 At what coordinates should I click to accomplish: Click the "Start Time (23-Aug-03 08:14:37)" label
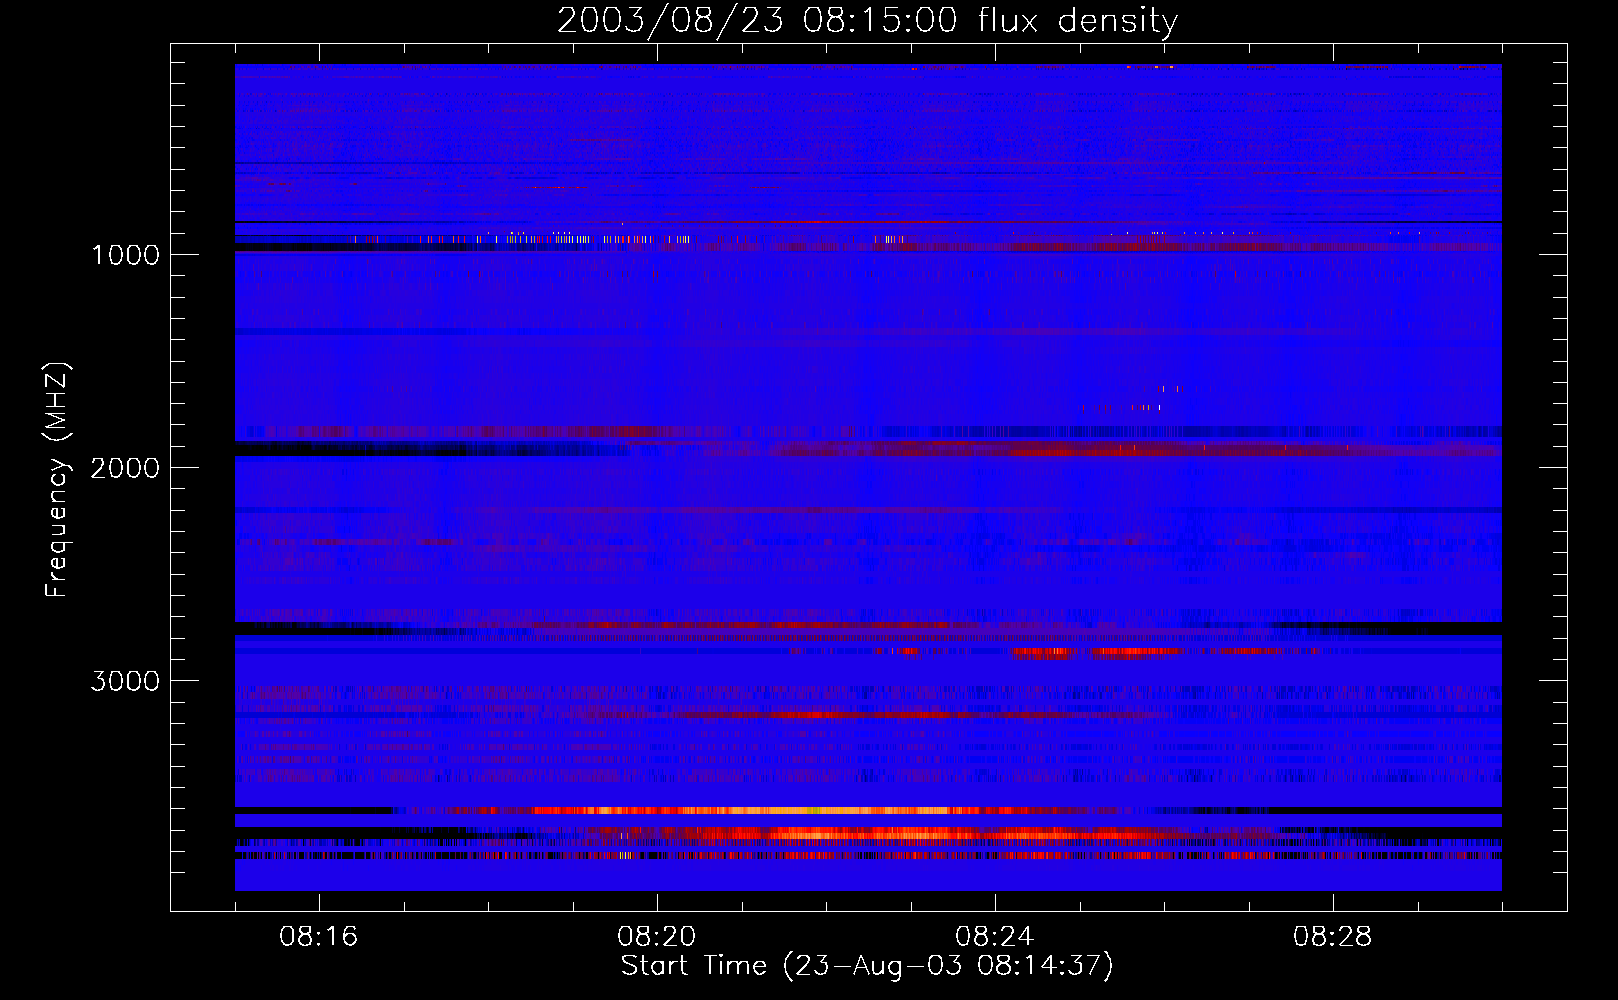click(x=867, y=966)
